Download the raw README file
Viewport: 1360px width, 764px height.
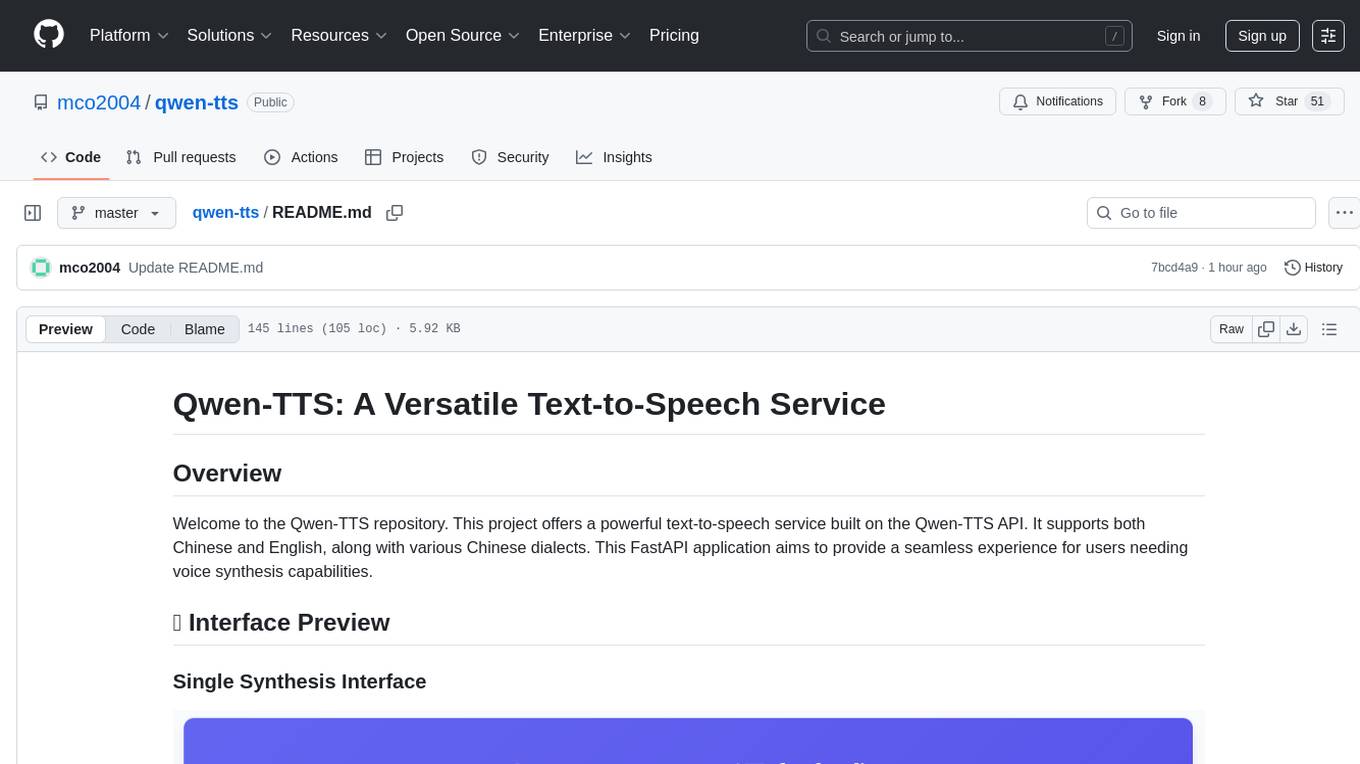[1293, 329]
